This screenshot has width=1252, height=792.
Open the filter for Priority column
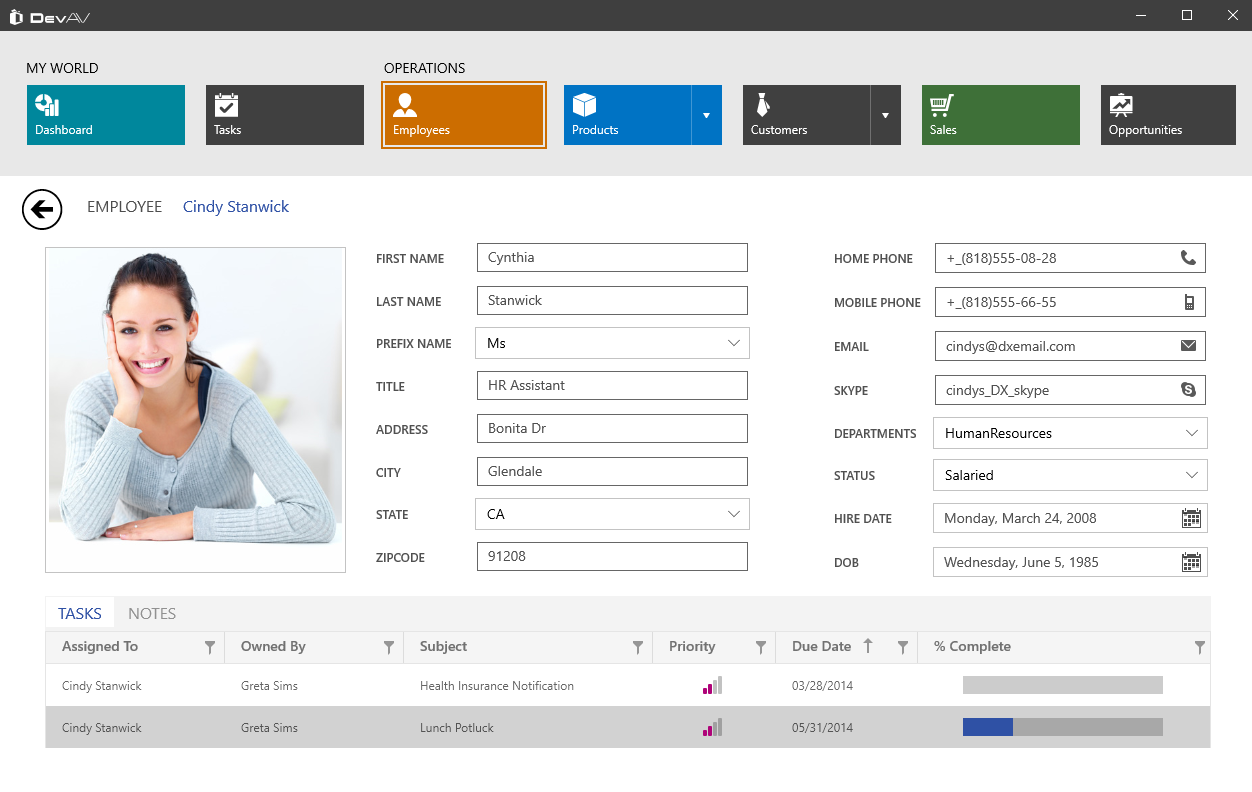click(761, 648)
